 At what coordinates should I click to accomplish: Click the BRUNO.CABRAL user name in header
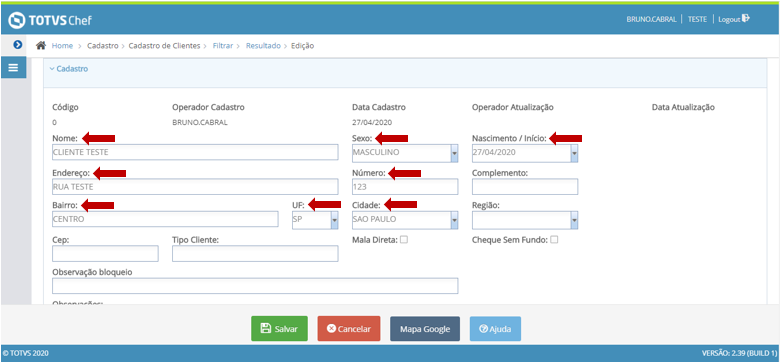click(x=651, y=19)
